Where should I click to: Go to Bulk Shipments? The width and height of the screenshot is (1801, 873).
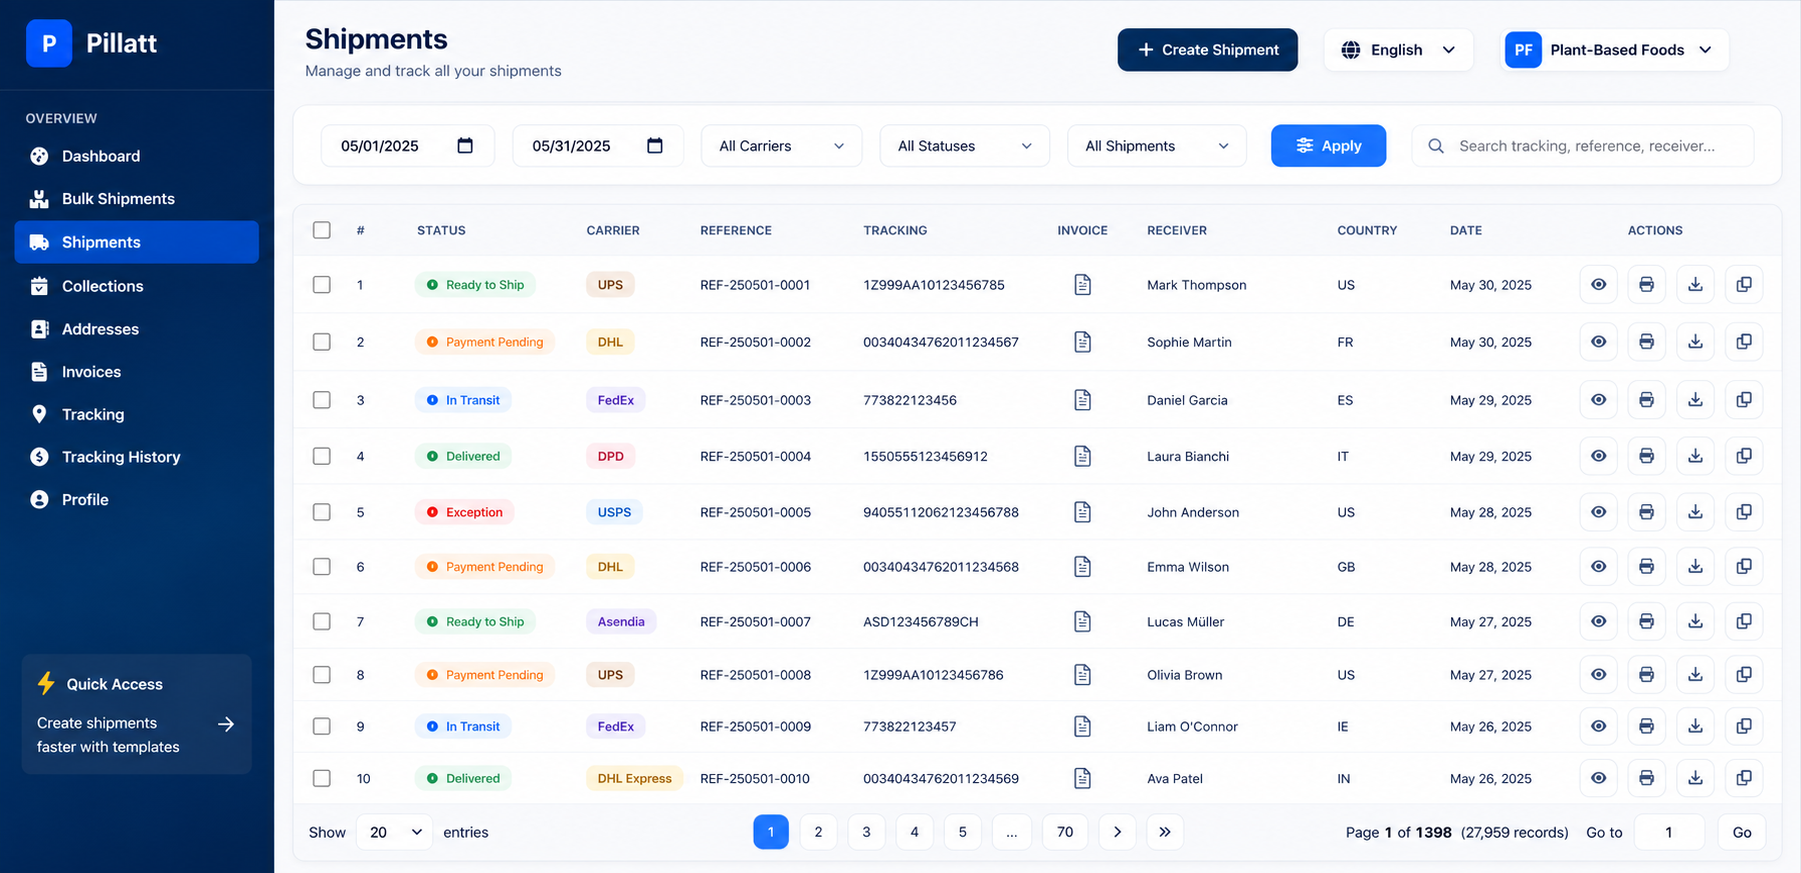click(136, 199)
